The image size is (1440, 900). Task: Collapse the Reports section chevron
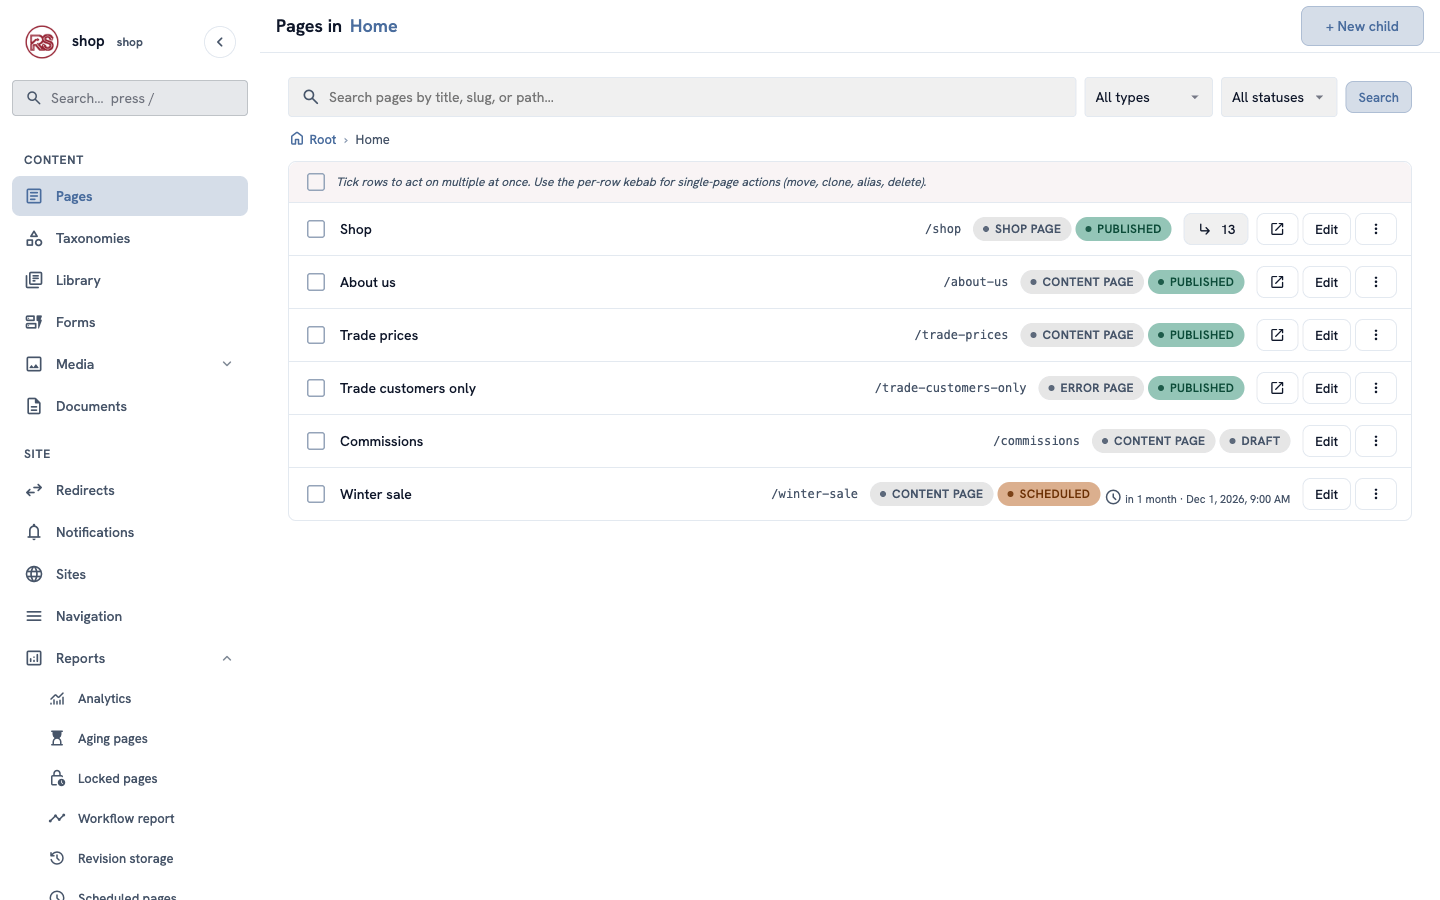(227, 658)
